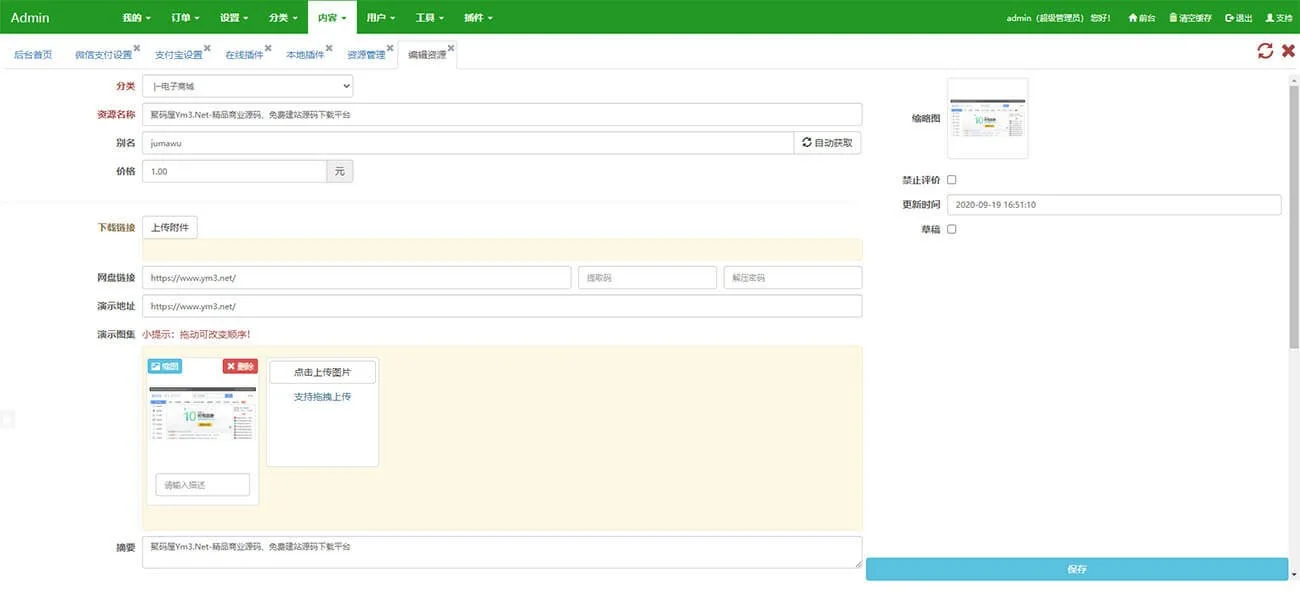Close the 资源管理 tab with its X

pyautogui.click(x=390, y=48)
